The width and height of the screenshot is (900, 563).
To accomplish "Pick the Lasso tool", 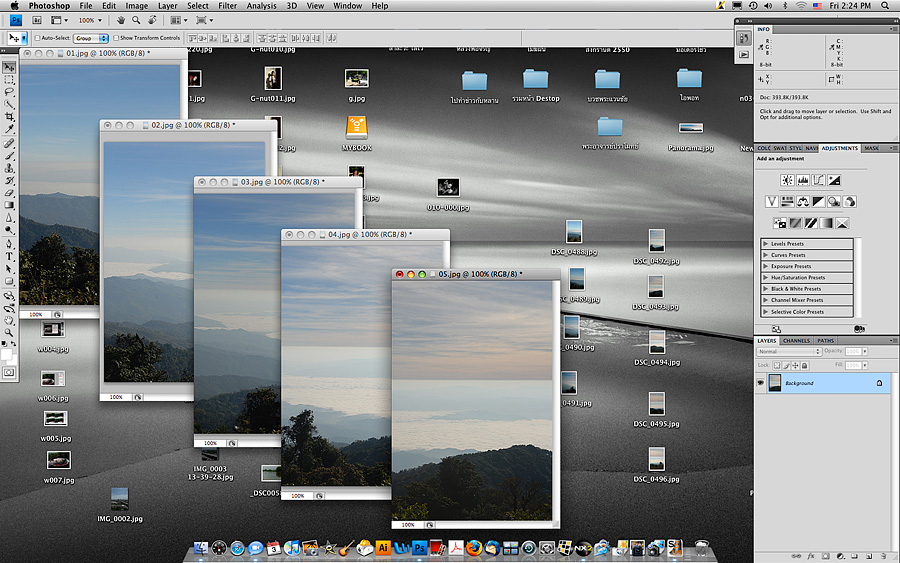I will tap(9, 92).
